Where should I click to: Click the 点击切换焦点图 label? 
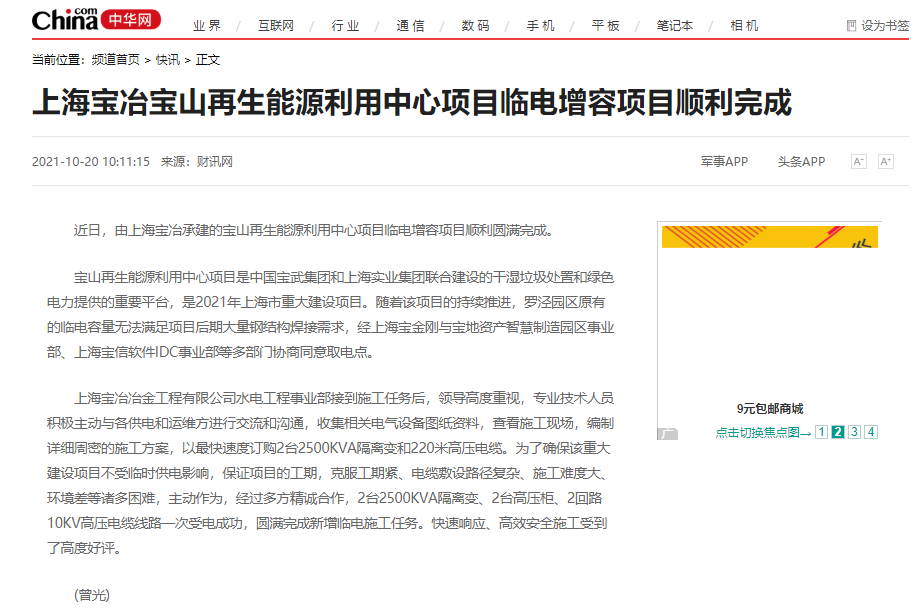click(x=757, y=431)
